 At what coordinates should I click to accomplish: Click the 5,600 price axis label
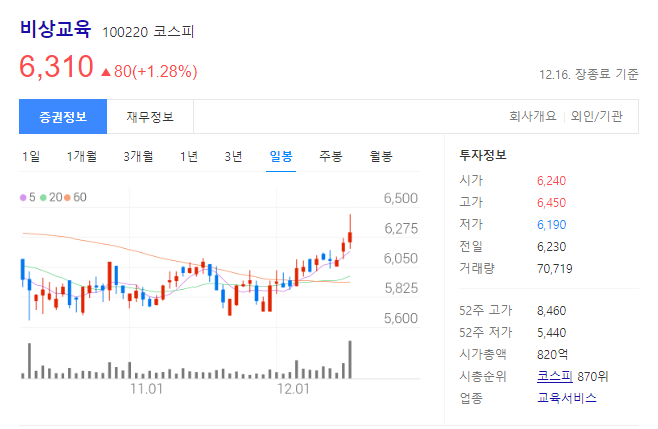pos(401,318)
